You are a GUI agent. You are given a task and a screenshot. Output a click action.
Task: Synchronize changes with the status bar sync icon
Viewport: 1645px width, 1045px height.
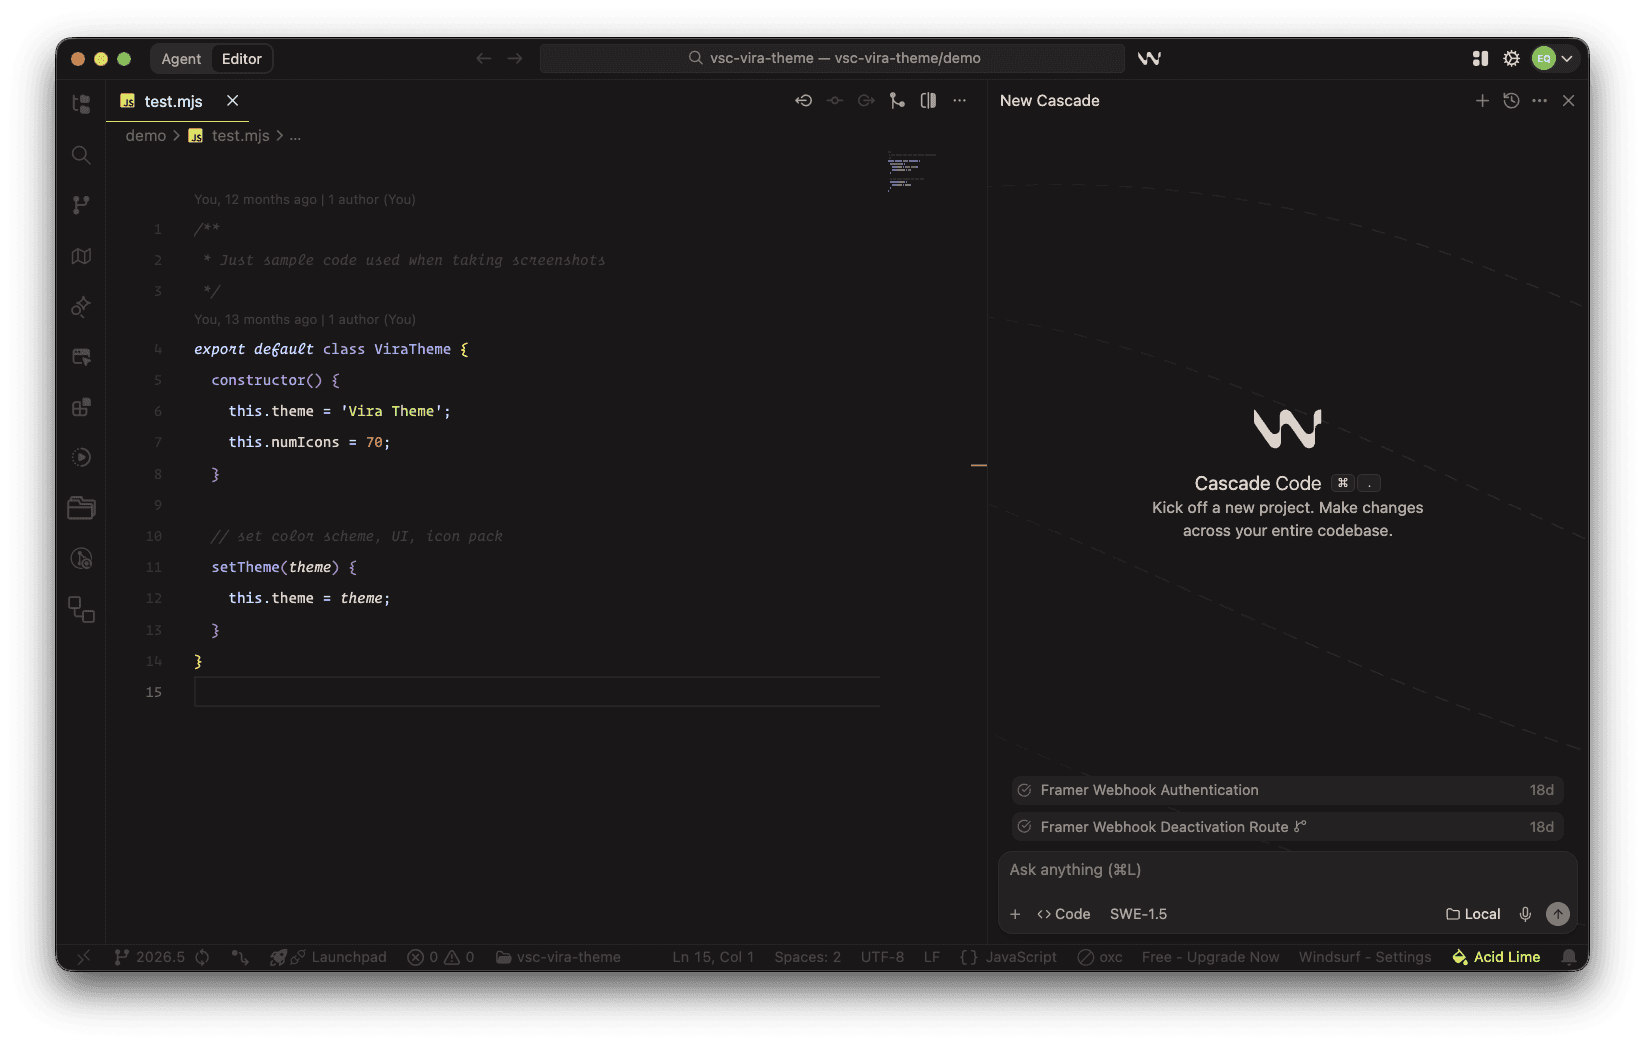coord(202,957)
